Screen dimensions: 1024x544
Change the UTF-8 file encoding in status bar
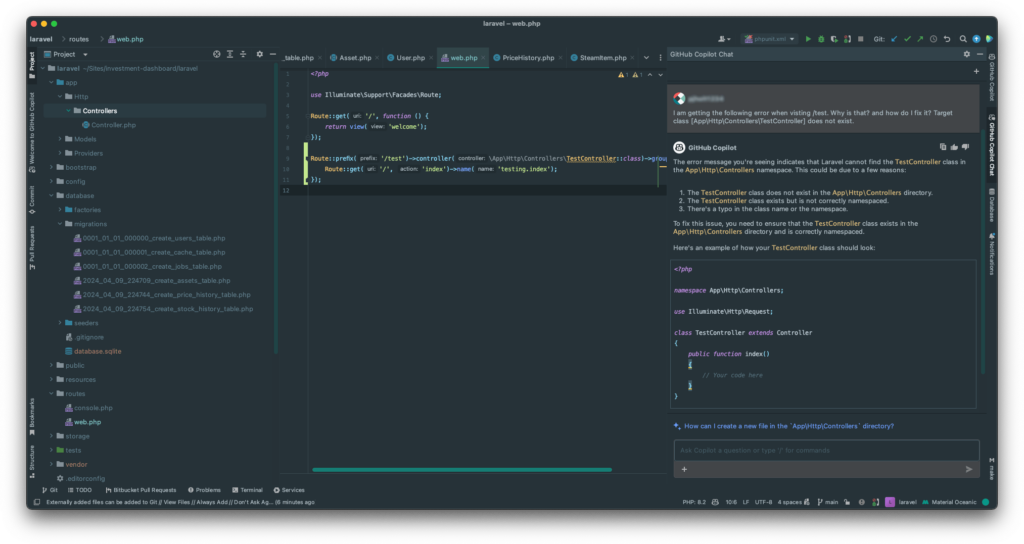point(763,502)
